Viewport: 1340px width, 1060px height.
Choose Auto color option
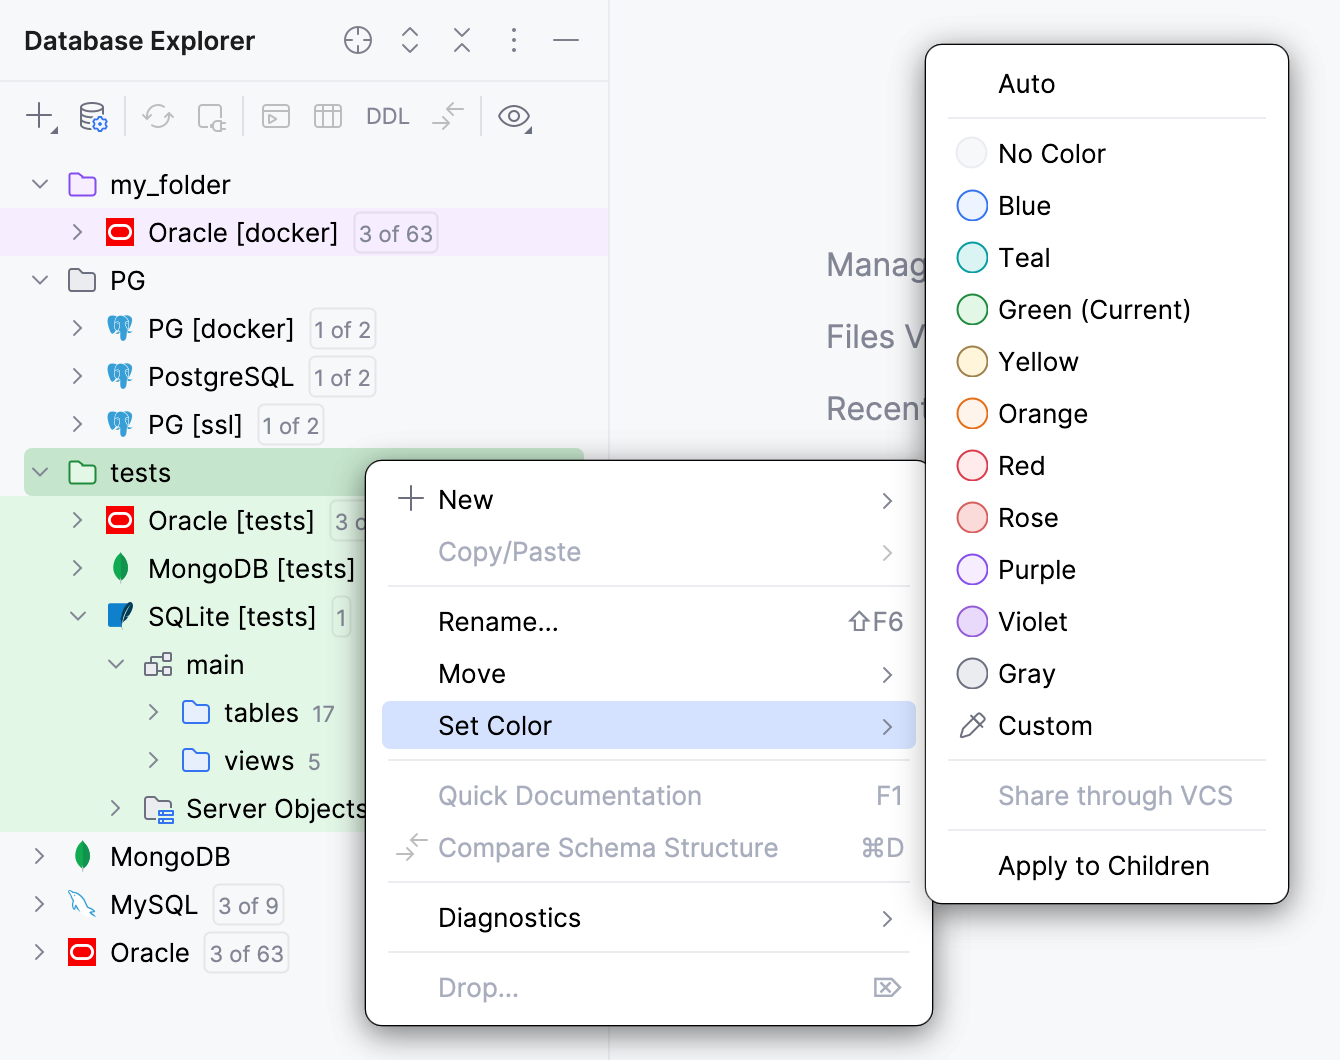point(1107,84)
